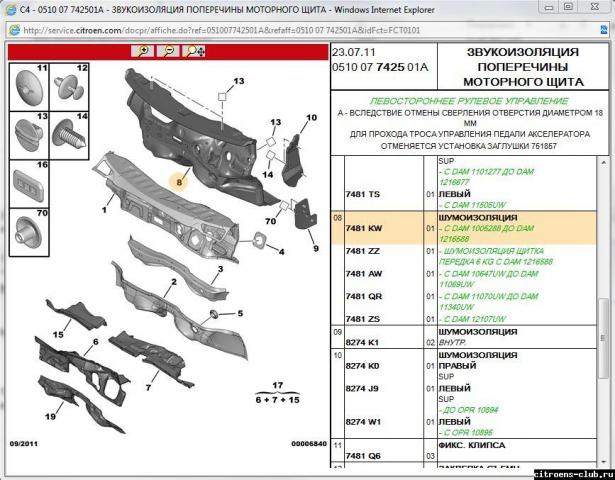Click row reference 09 in parts list
Viewport: 615px width, 480px height.
337,332
